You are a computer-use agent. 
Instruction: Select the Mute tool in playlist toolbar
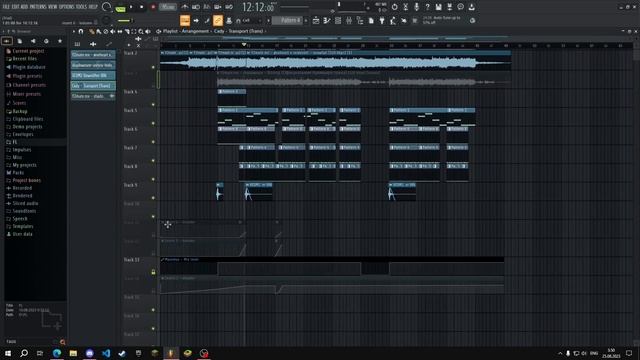(x=113, y=31)
